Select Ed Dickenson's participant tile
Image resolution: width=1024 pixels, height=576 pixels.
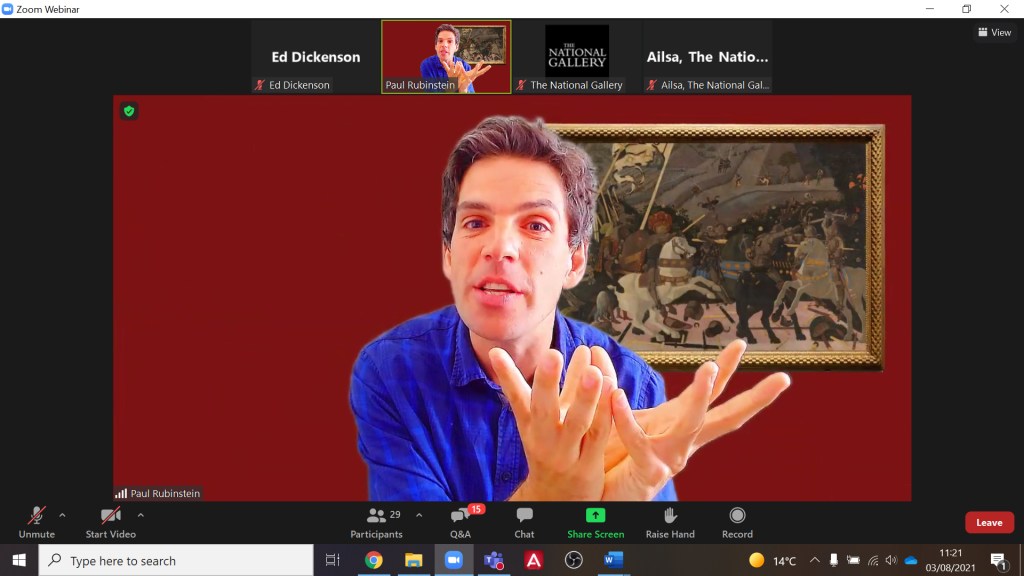pos(315,57)
